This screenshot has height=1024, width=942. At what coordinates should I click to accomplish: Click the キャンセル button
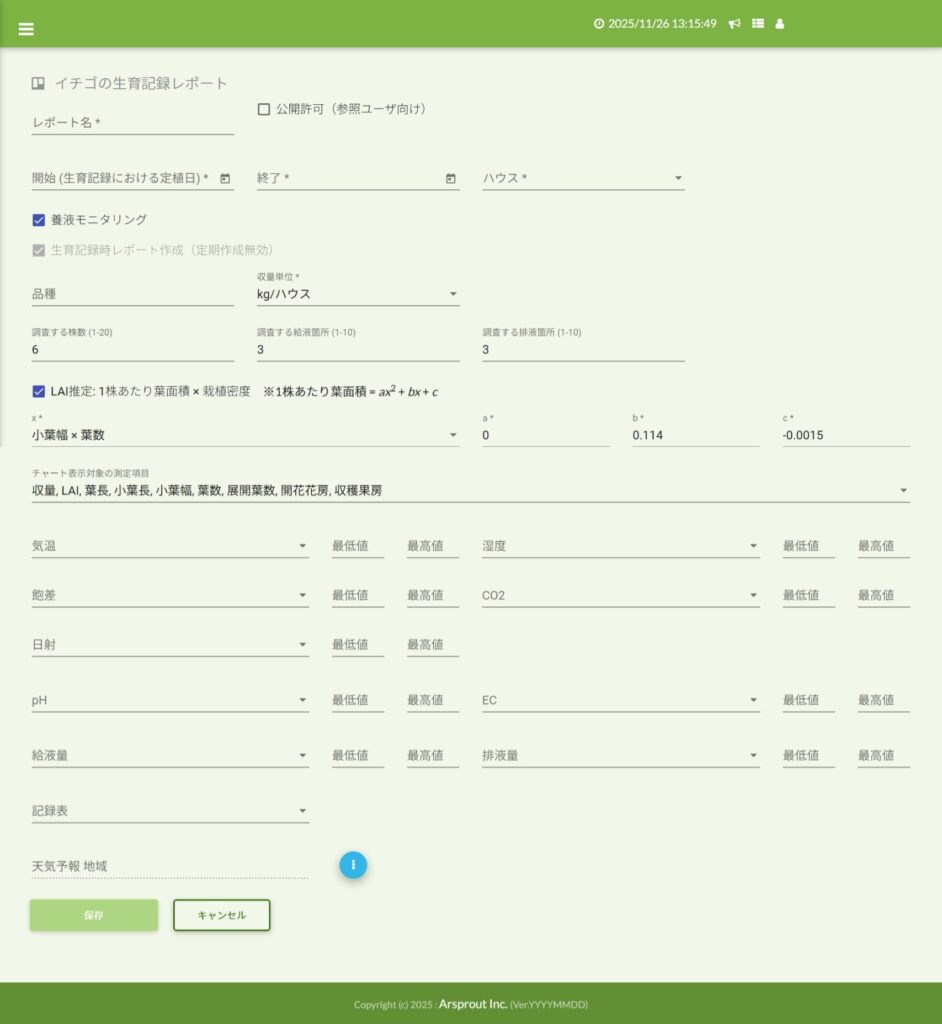pos(222,915)
